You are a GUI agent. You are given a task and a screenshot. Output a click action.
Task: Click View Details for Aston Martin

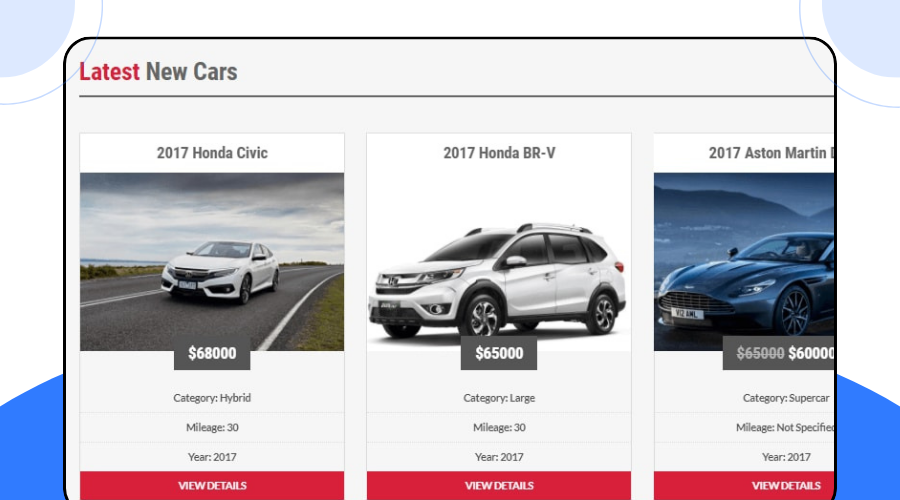(744, 486)
